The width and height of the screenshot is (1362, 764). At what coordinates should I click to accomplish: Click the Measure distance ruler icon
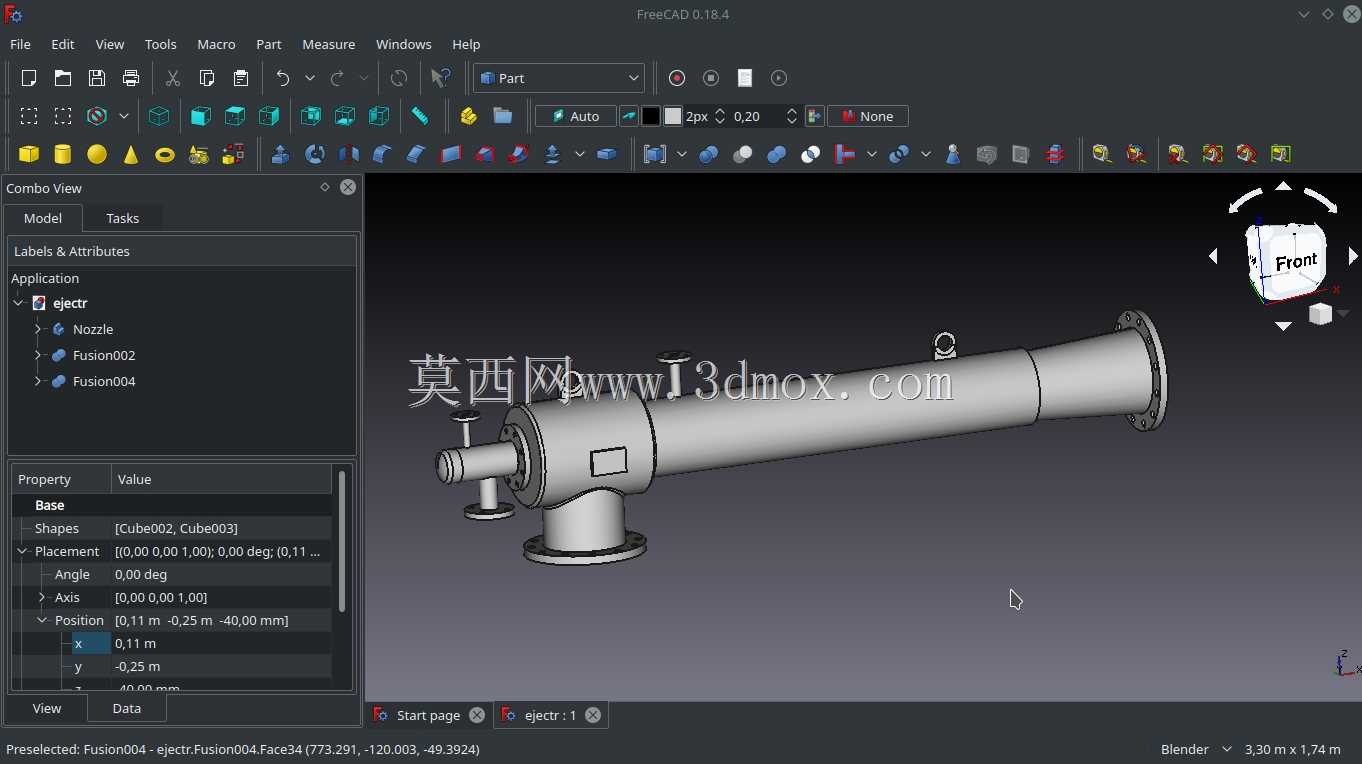point(420,116)
